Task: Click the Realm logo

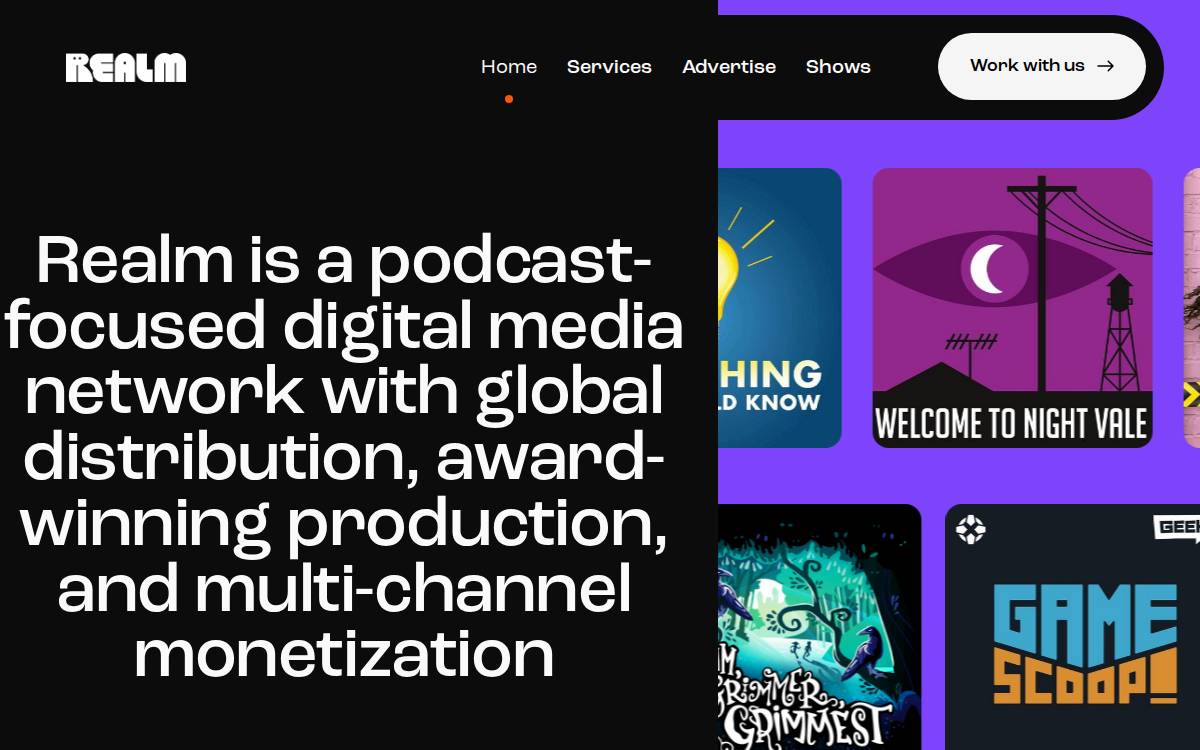Action: coord(126,67)
